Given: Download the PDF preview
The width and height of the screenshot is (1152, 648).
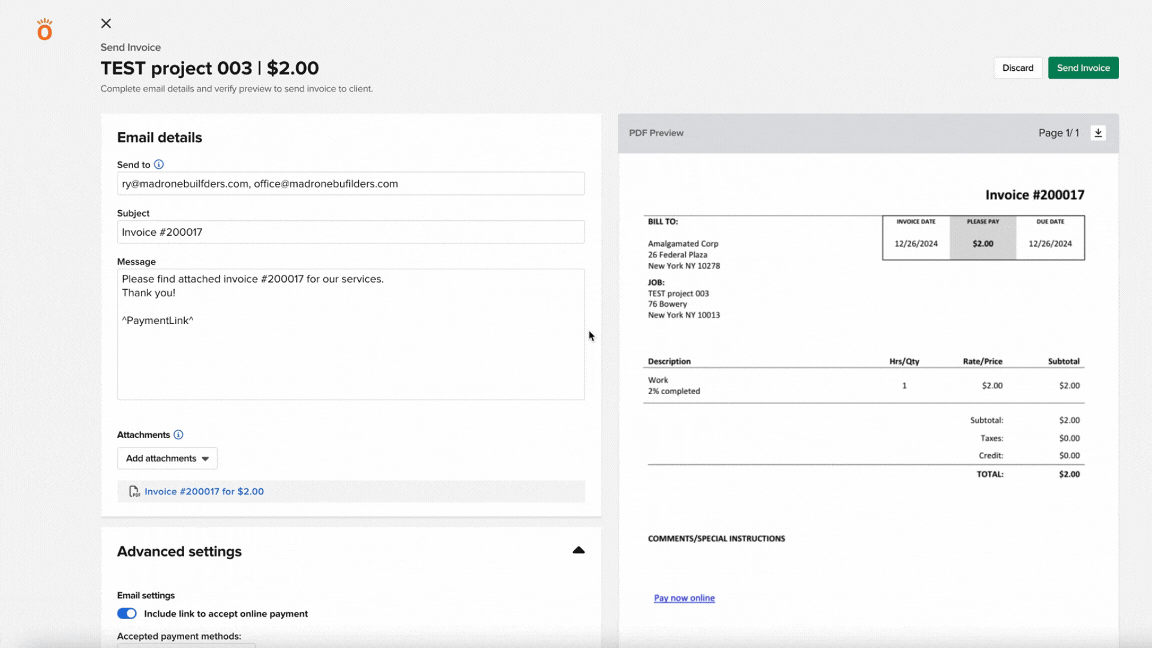Looking at the screenshot, I should (1098, 133).
